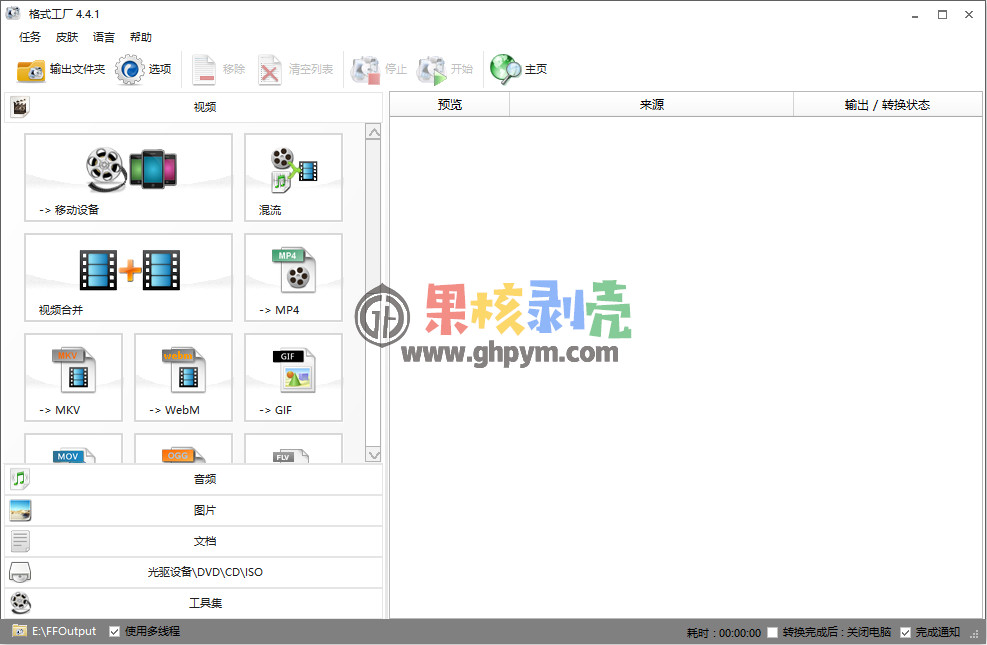
Task: Maximize the 格式工厂 window
Action: click(942, 14)
